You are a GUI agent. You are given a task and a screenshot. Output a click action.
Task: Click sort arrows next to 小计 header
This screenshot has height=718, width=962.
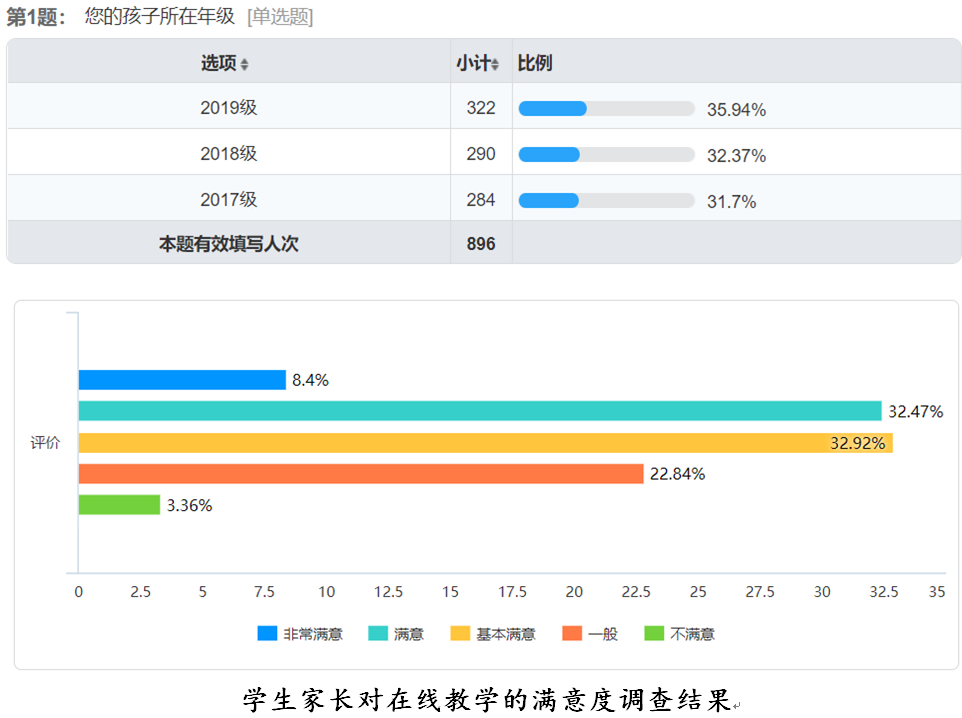[x=495, y=65]
